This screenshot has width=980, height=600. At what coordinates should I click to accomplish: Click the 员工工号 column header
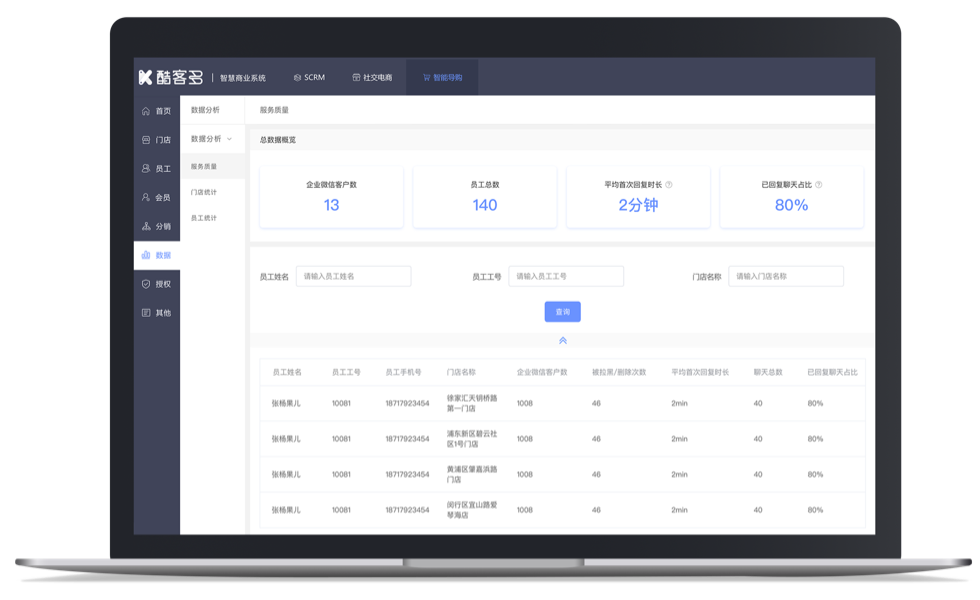pyautogui.click(x=346, y=372)
